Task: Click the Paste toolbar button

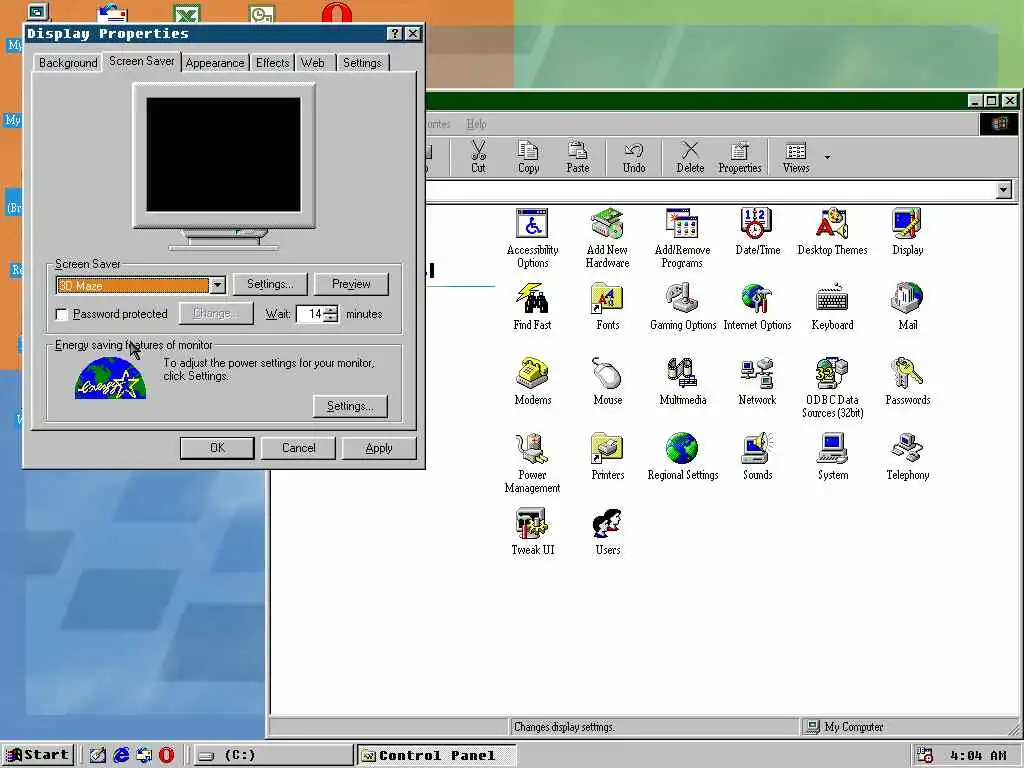Action: click(577, 157)
